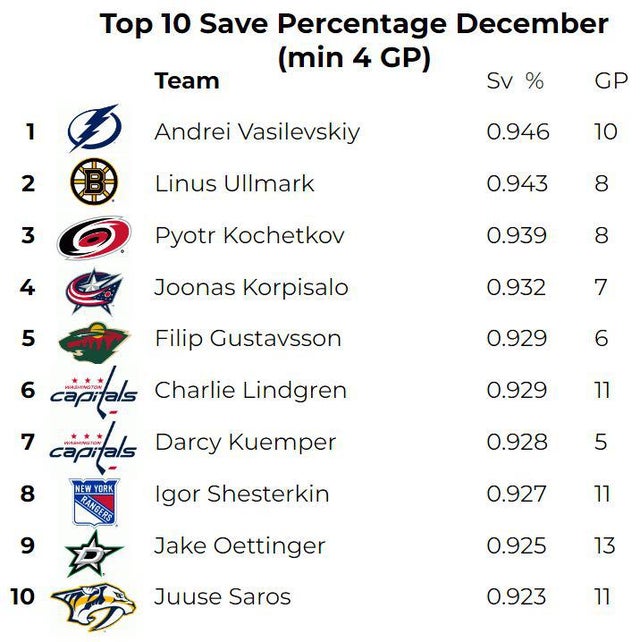
Task: Click on Juuse Saros
Action: (222, 598)
